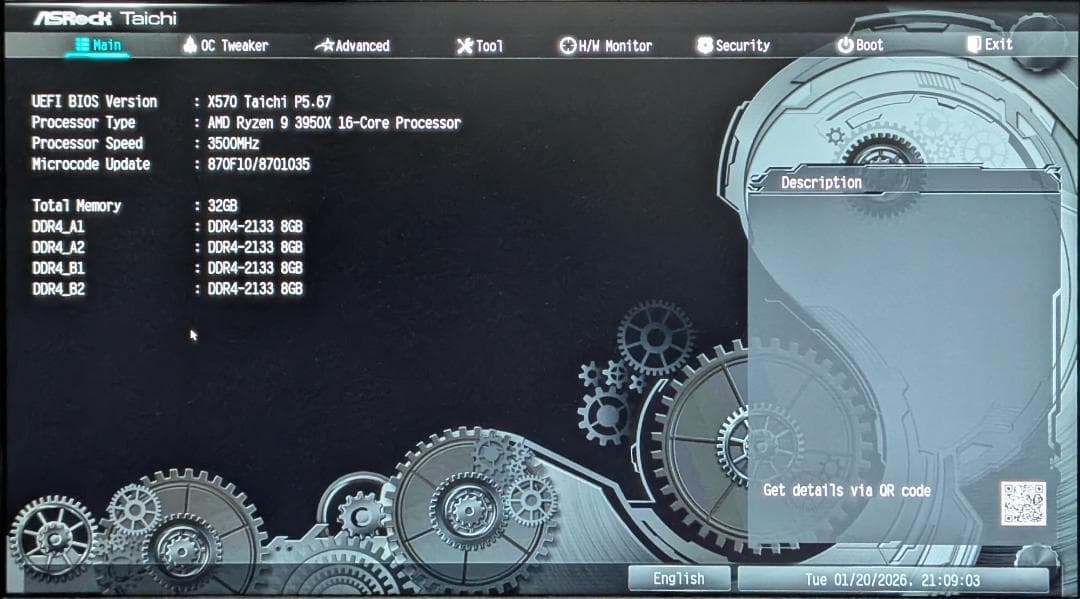1080x599 pixels.
Task: Select the Processor Type label
Action: pyautogui.click(x=83, y=123)
